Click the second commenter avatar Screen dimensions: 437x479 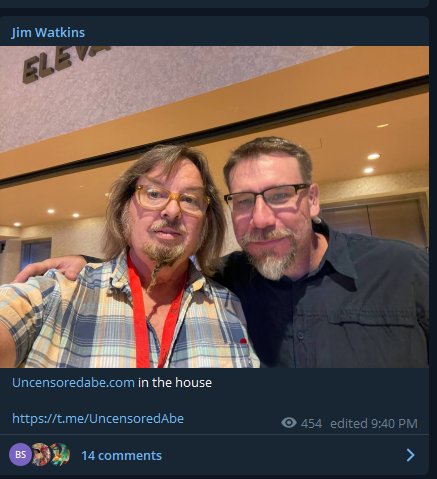41,454
